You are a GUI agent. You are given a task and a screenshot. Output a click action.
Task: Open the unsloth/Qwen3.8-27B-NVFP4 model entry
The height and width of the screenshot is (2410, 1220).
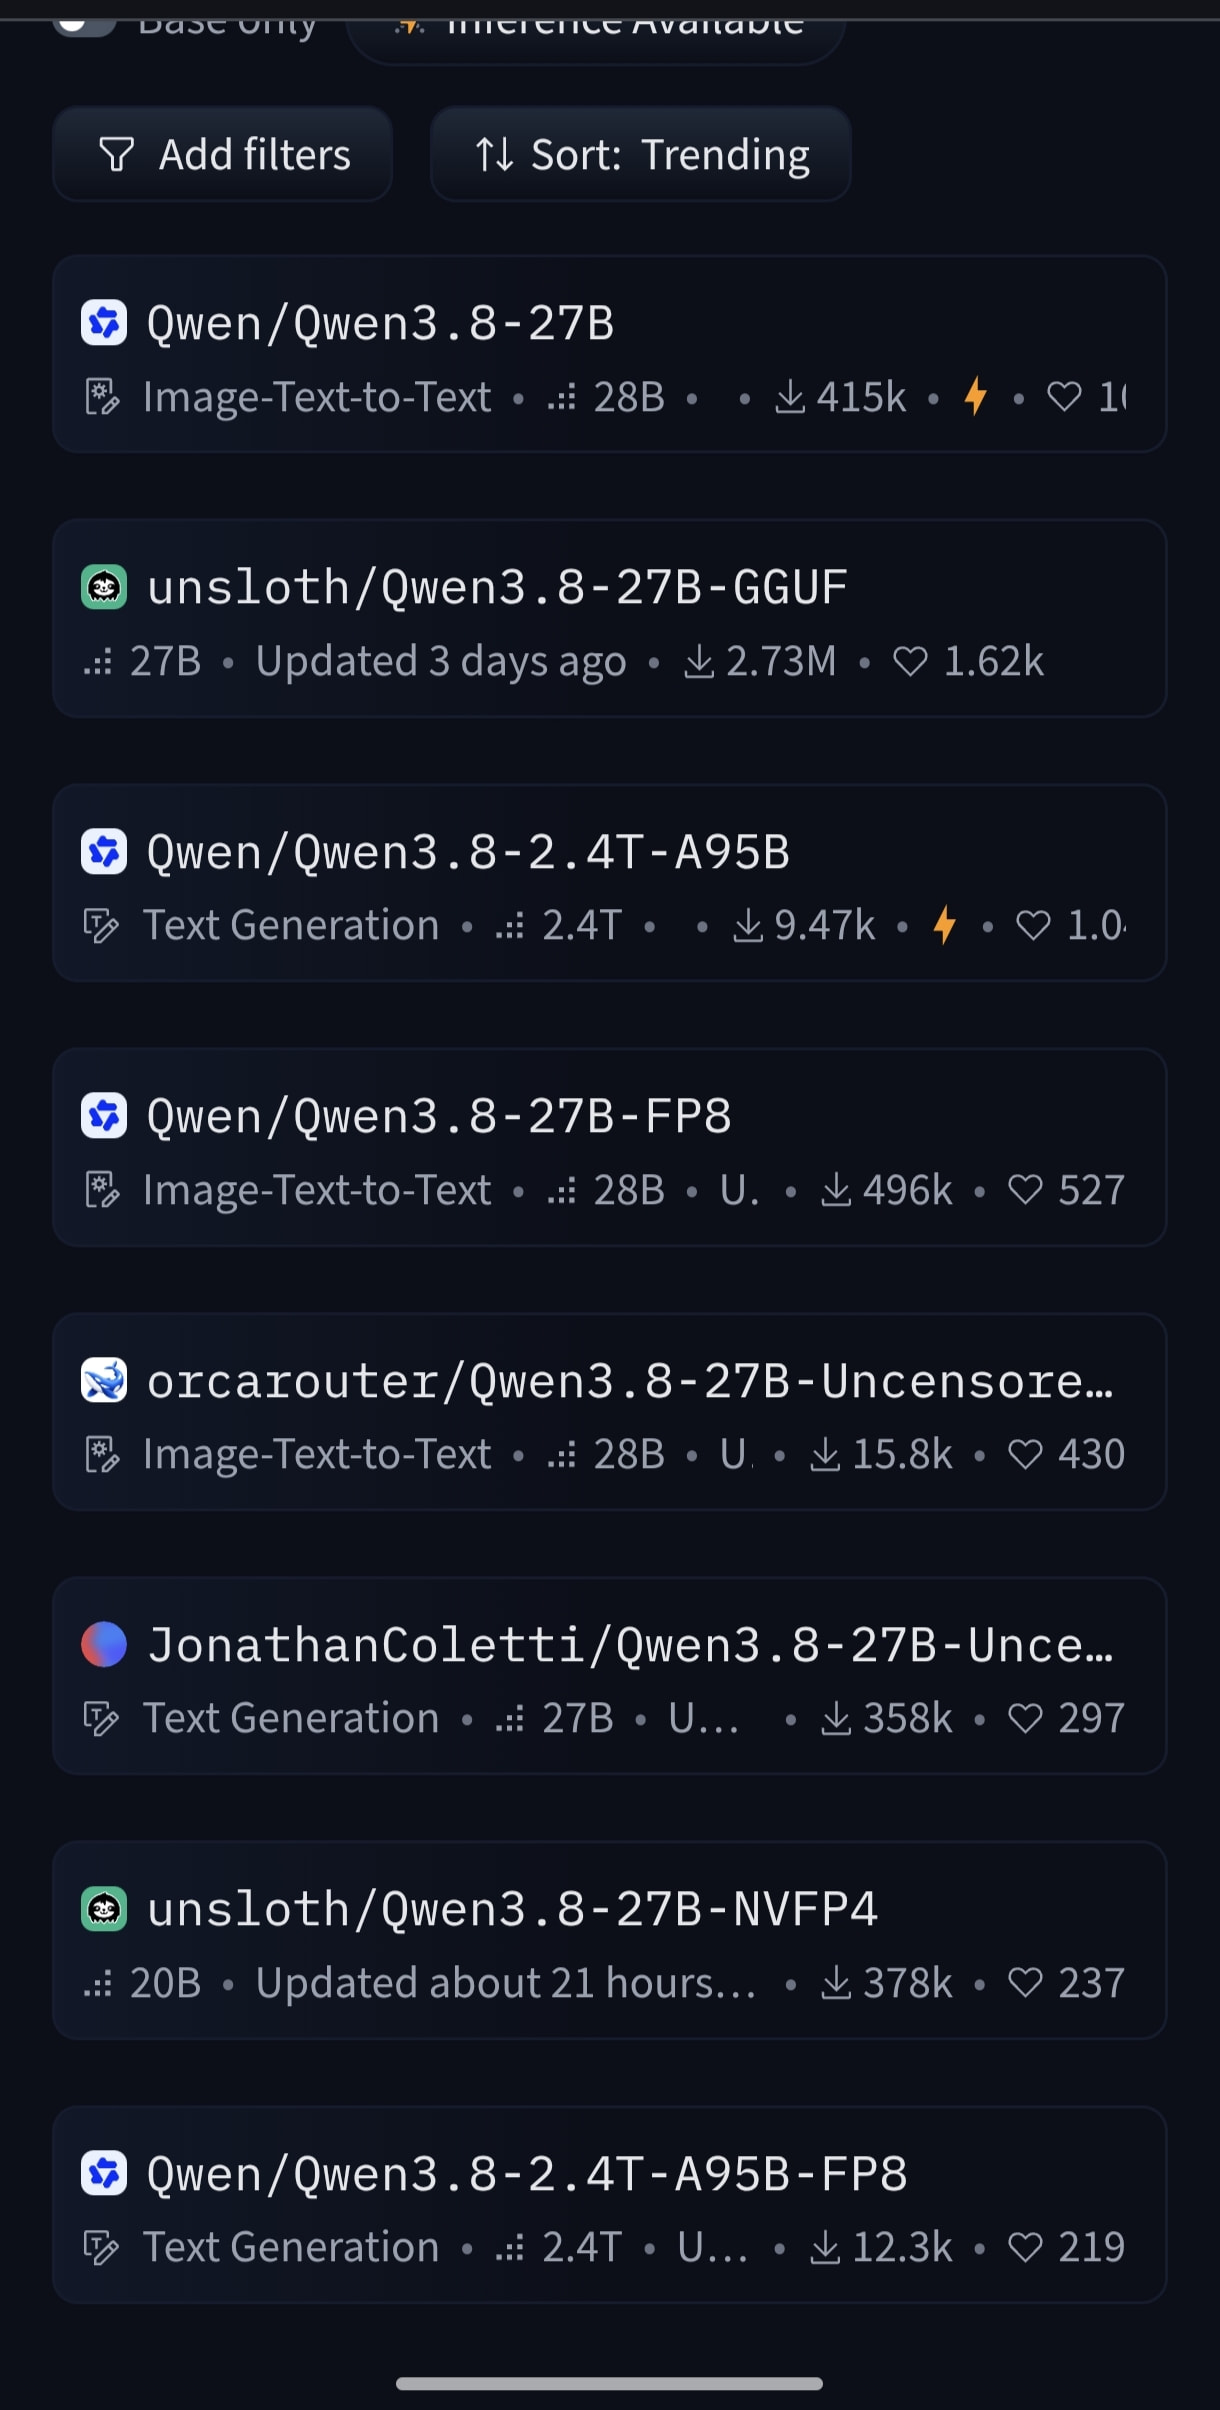(x=609, y=1940)
